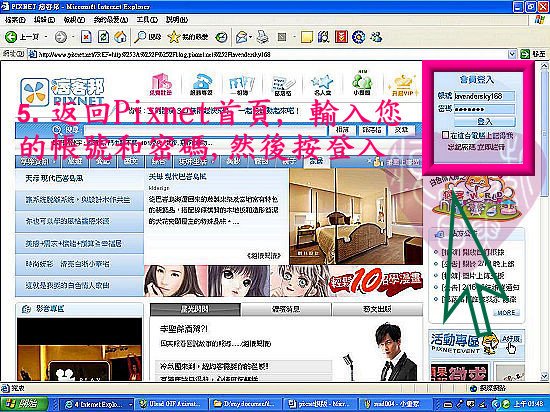The image size is (550, 412).
Task: Click the Messenger people toolbar icon
Action: pos(376,37)
